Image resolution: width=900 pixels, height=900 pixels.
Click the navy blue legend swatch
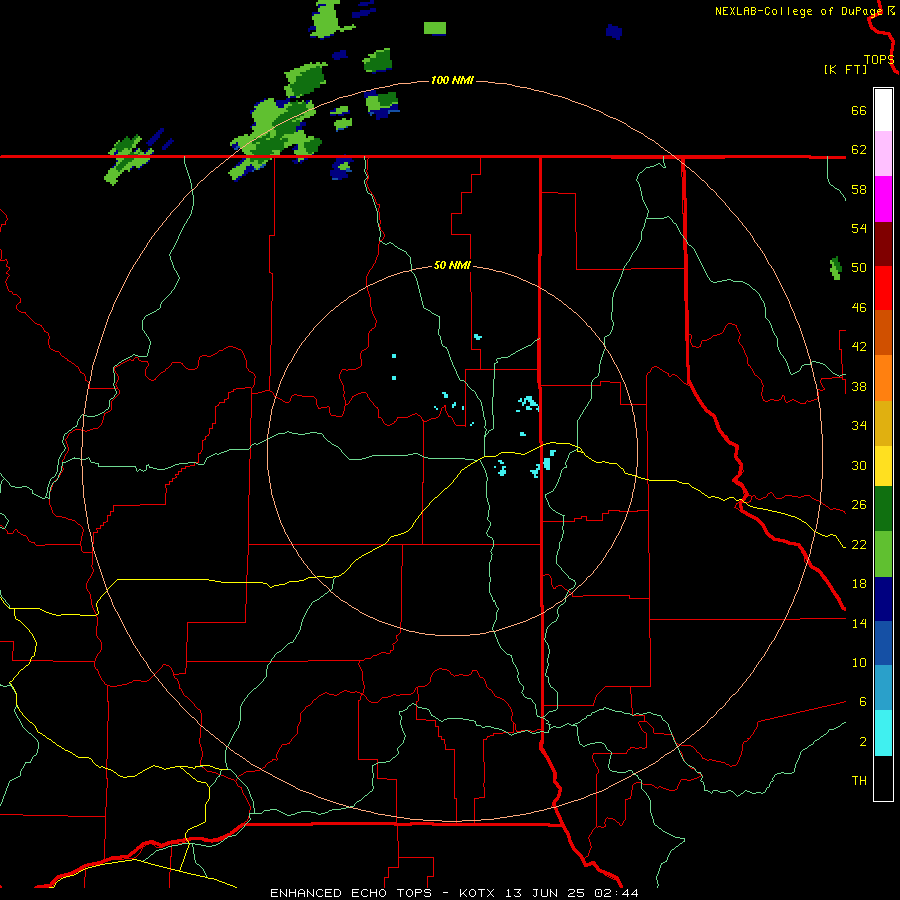tap(883, 599)
